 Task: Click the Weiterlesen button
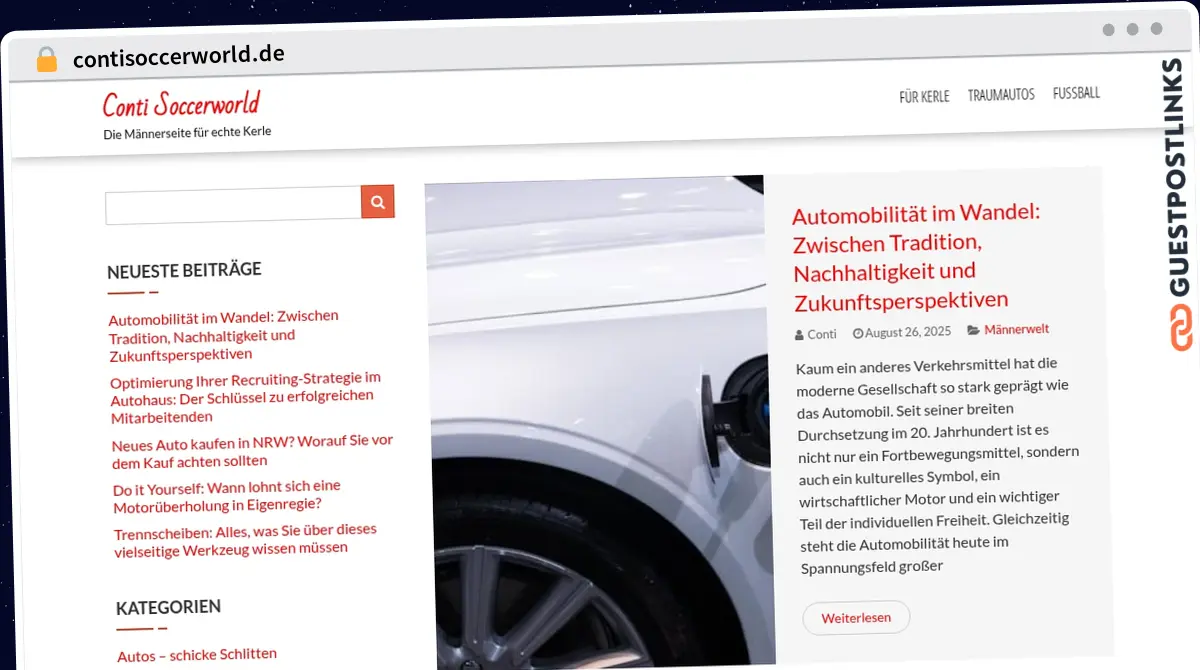856,617
